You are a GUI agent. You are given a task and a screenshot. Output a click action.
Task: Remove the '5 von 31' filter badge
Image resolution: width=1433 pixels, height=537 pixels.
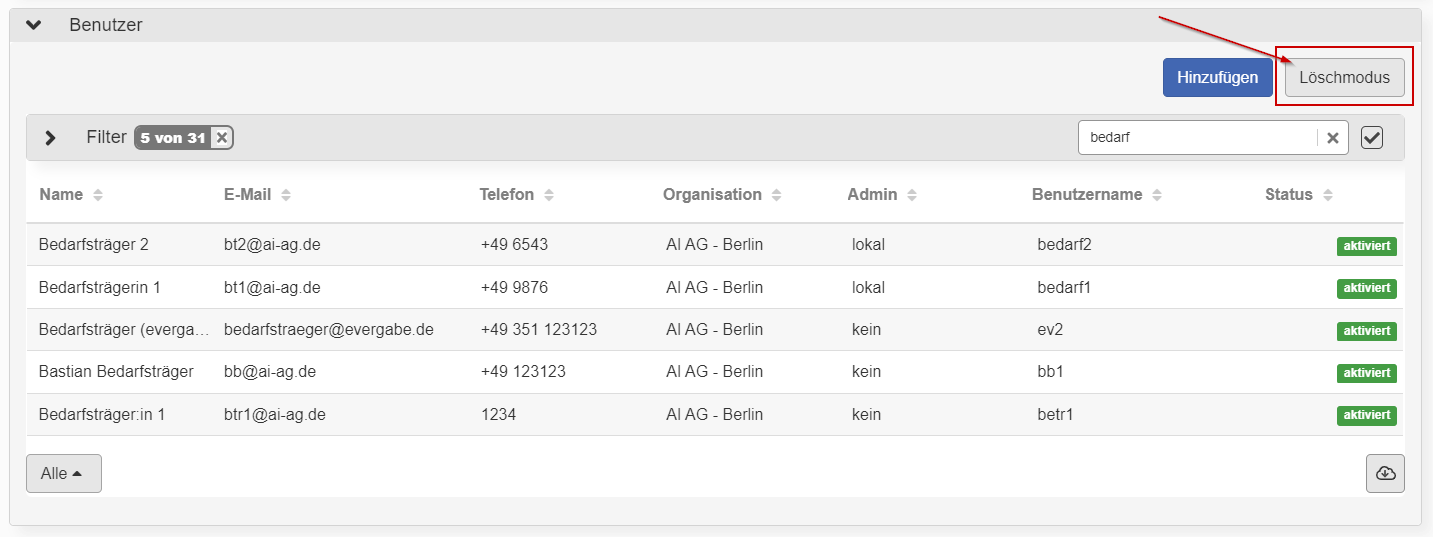tap(222, 138)
